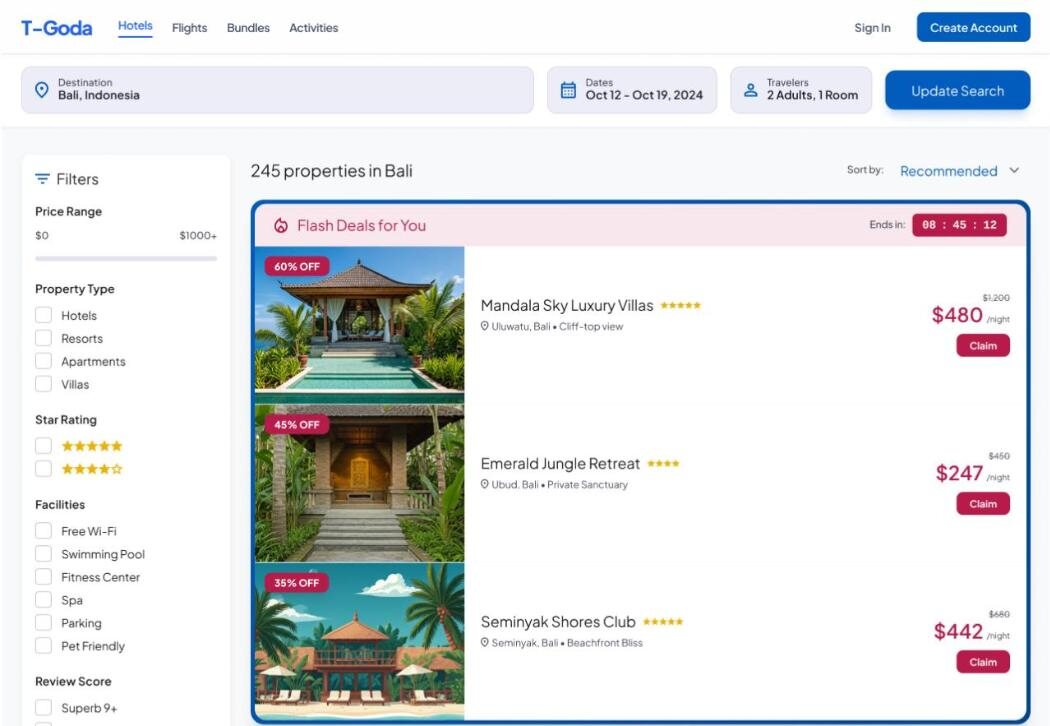The width and height of the screenshot is (1050, 726).
Task: Go to the Bundles tab
Action: [248, 28]
